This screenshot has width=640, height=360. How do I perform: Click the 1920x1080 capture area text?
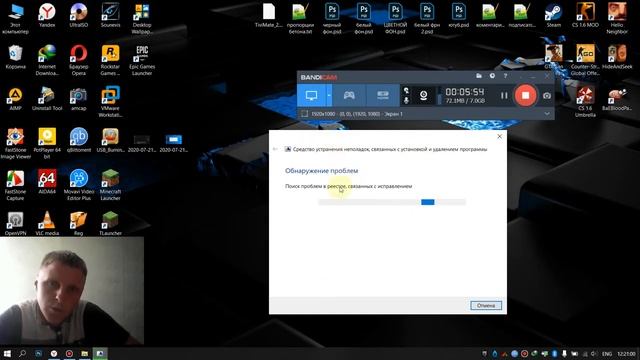357,114
